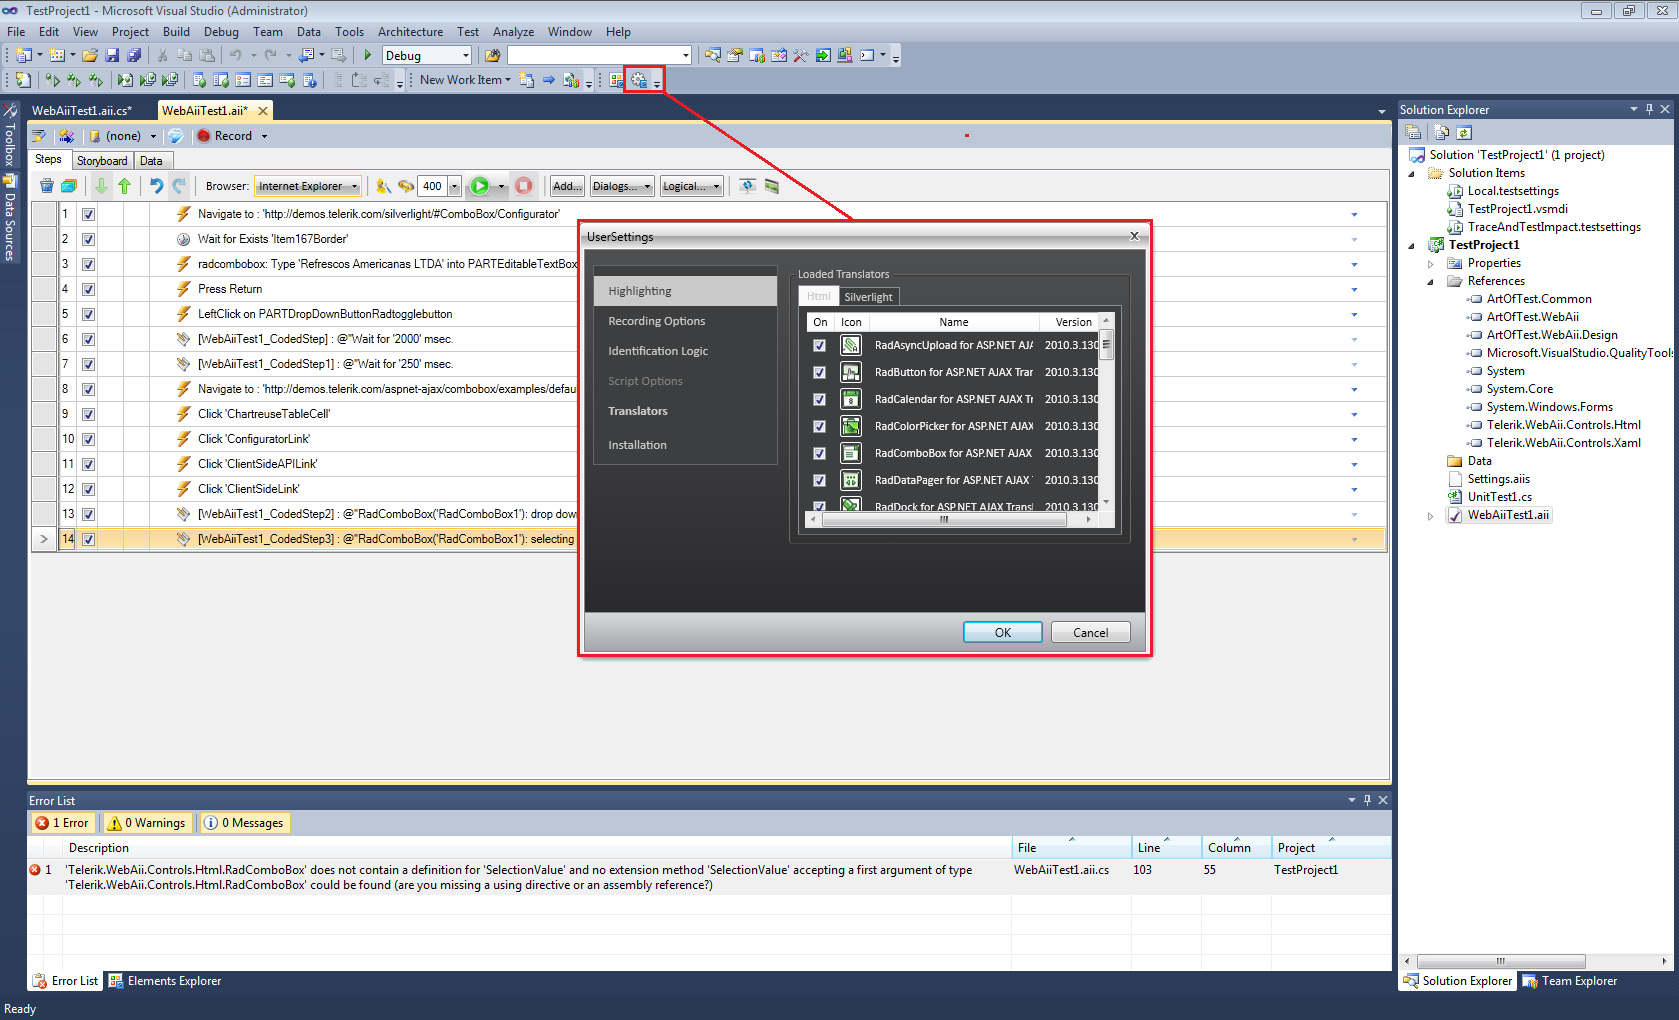Uncheck the RadAsyncUpload translator checkbox
Viewport: 1679px width, 1020px height.
(820, 345)
